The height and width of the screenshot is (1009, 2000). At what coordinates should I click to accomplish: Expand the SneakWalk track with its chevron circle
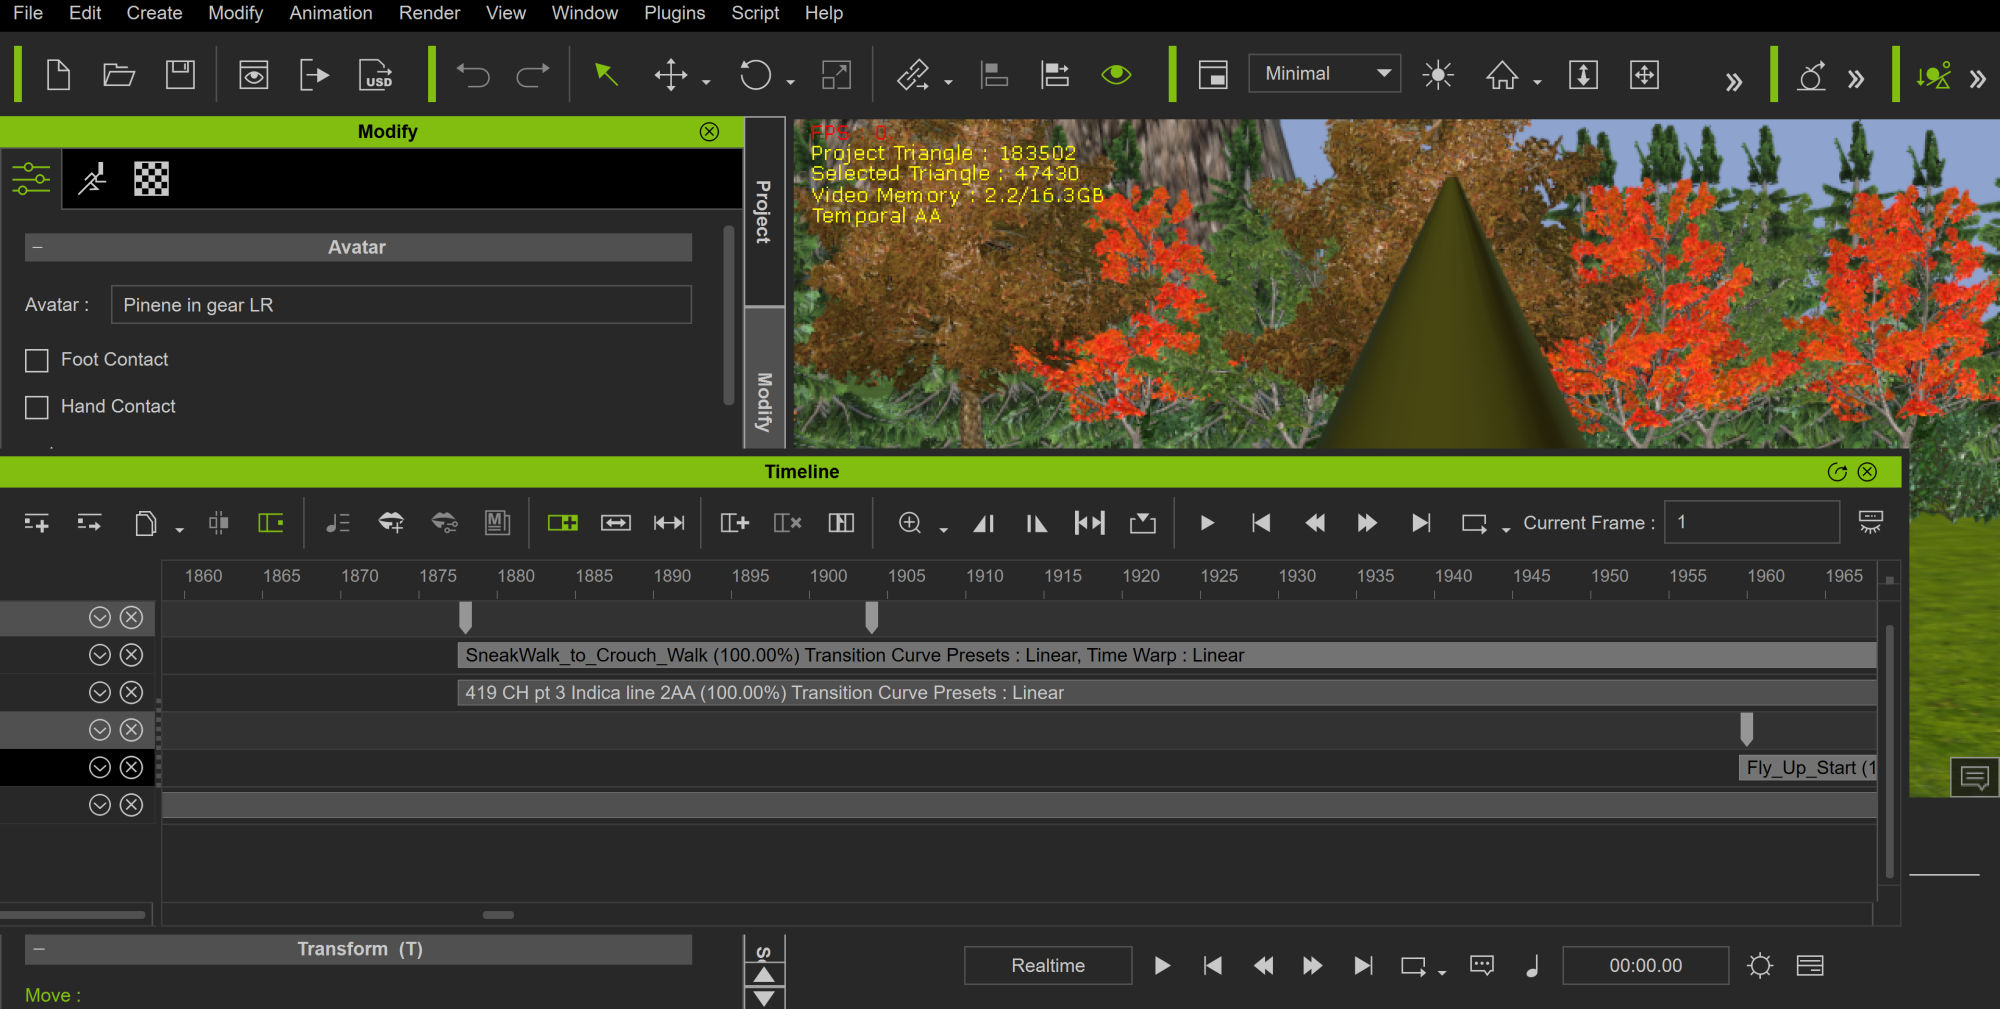[100, 655]
